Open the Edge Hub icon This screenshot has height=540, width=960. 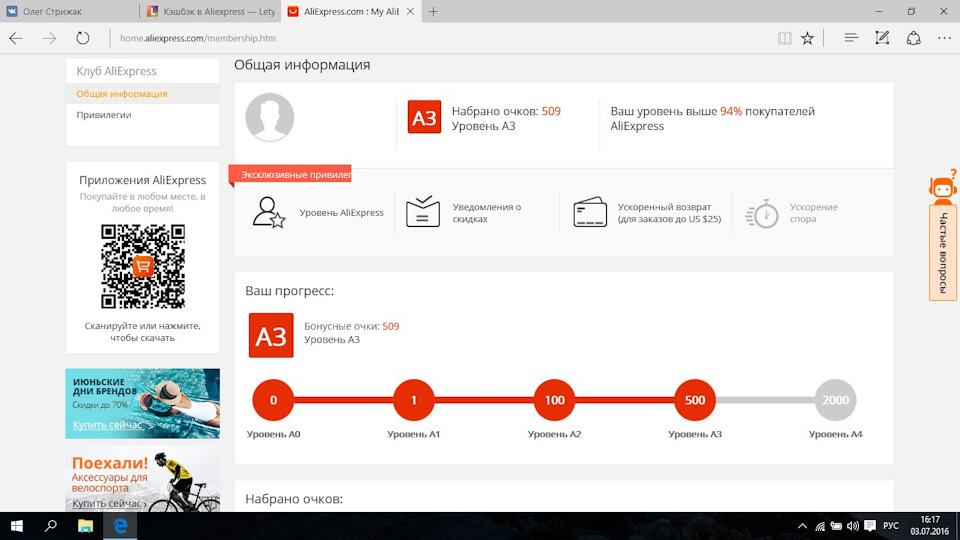pos(851,38)
